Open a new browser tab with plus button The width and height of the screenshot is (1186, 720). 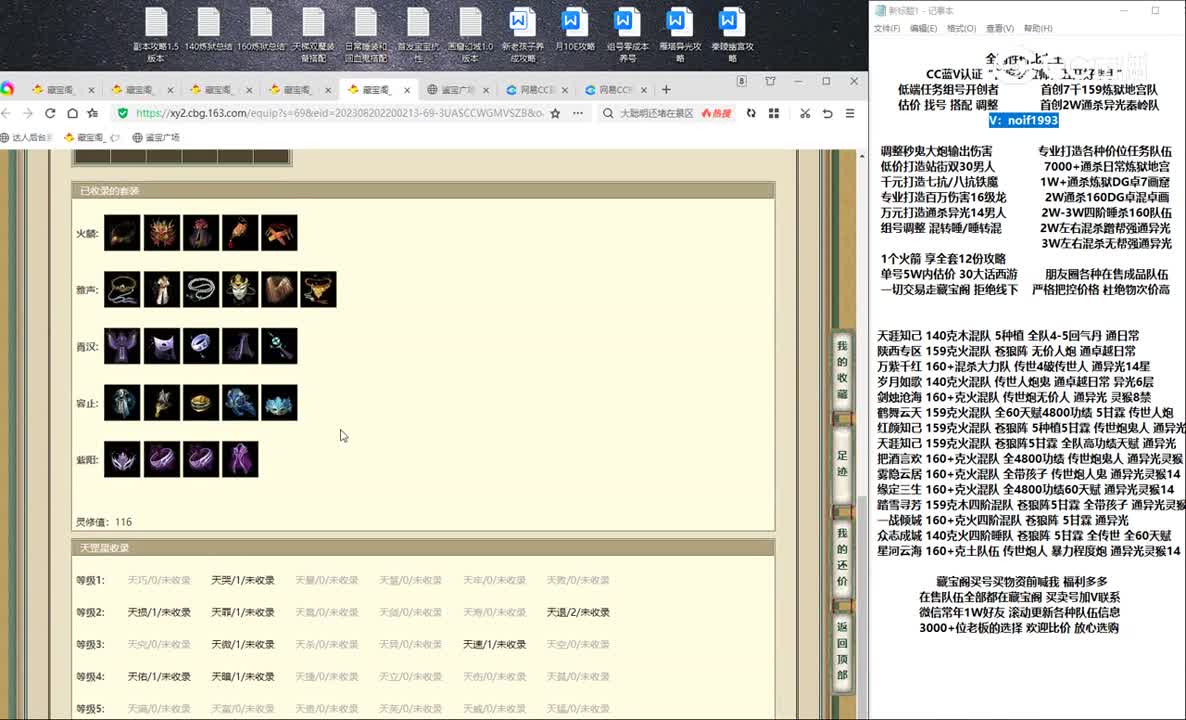(666, 89)
